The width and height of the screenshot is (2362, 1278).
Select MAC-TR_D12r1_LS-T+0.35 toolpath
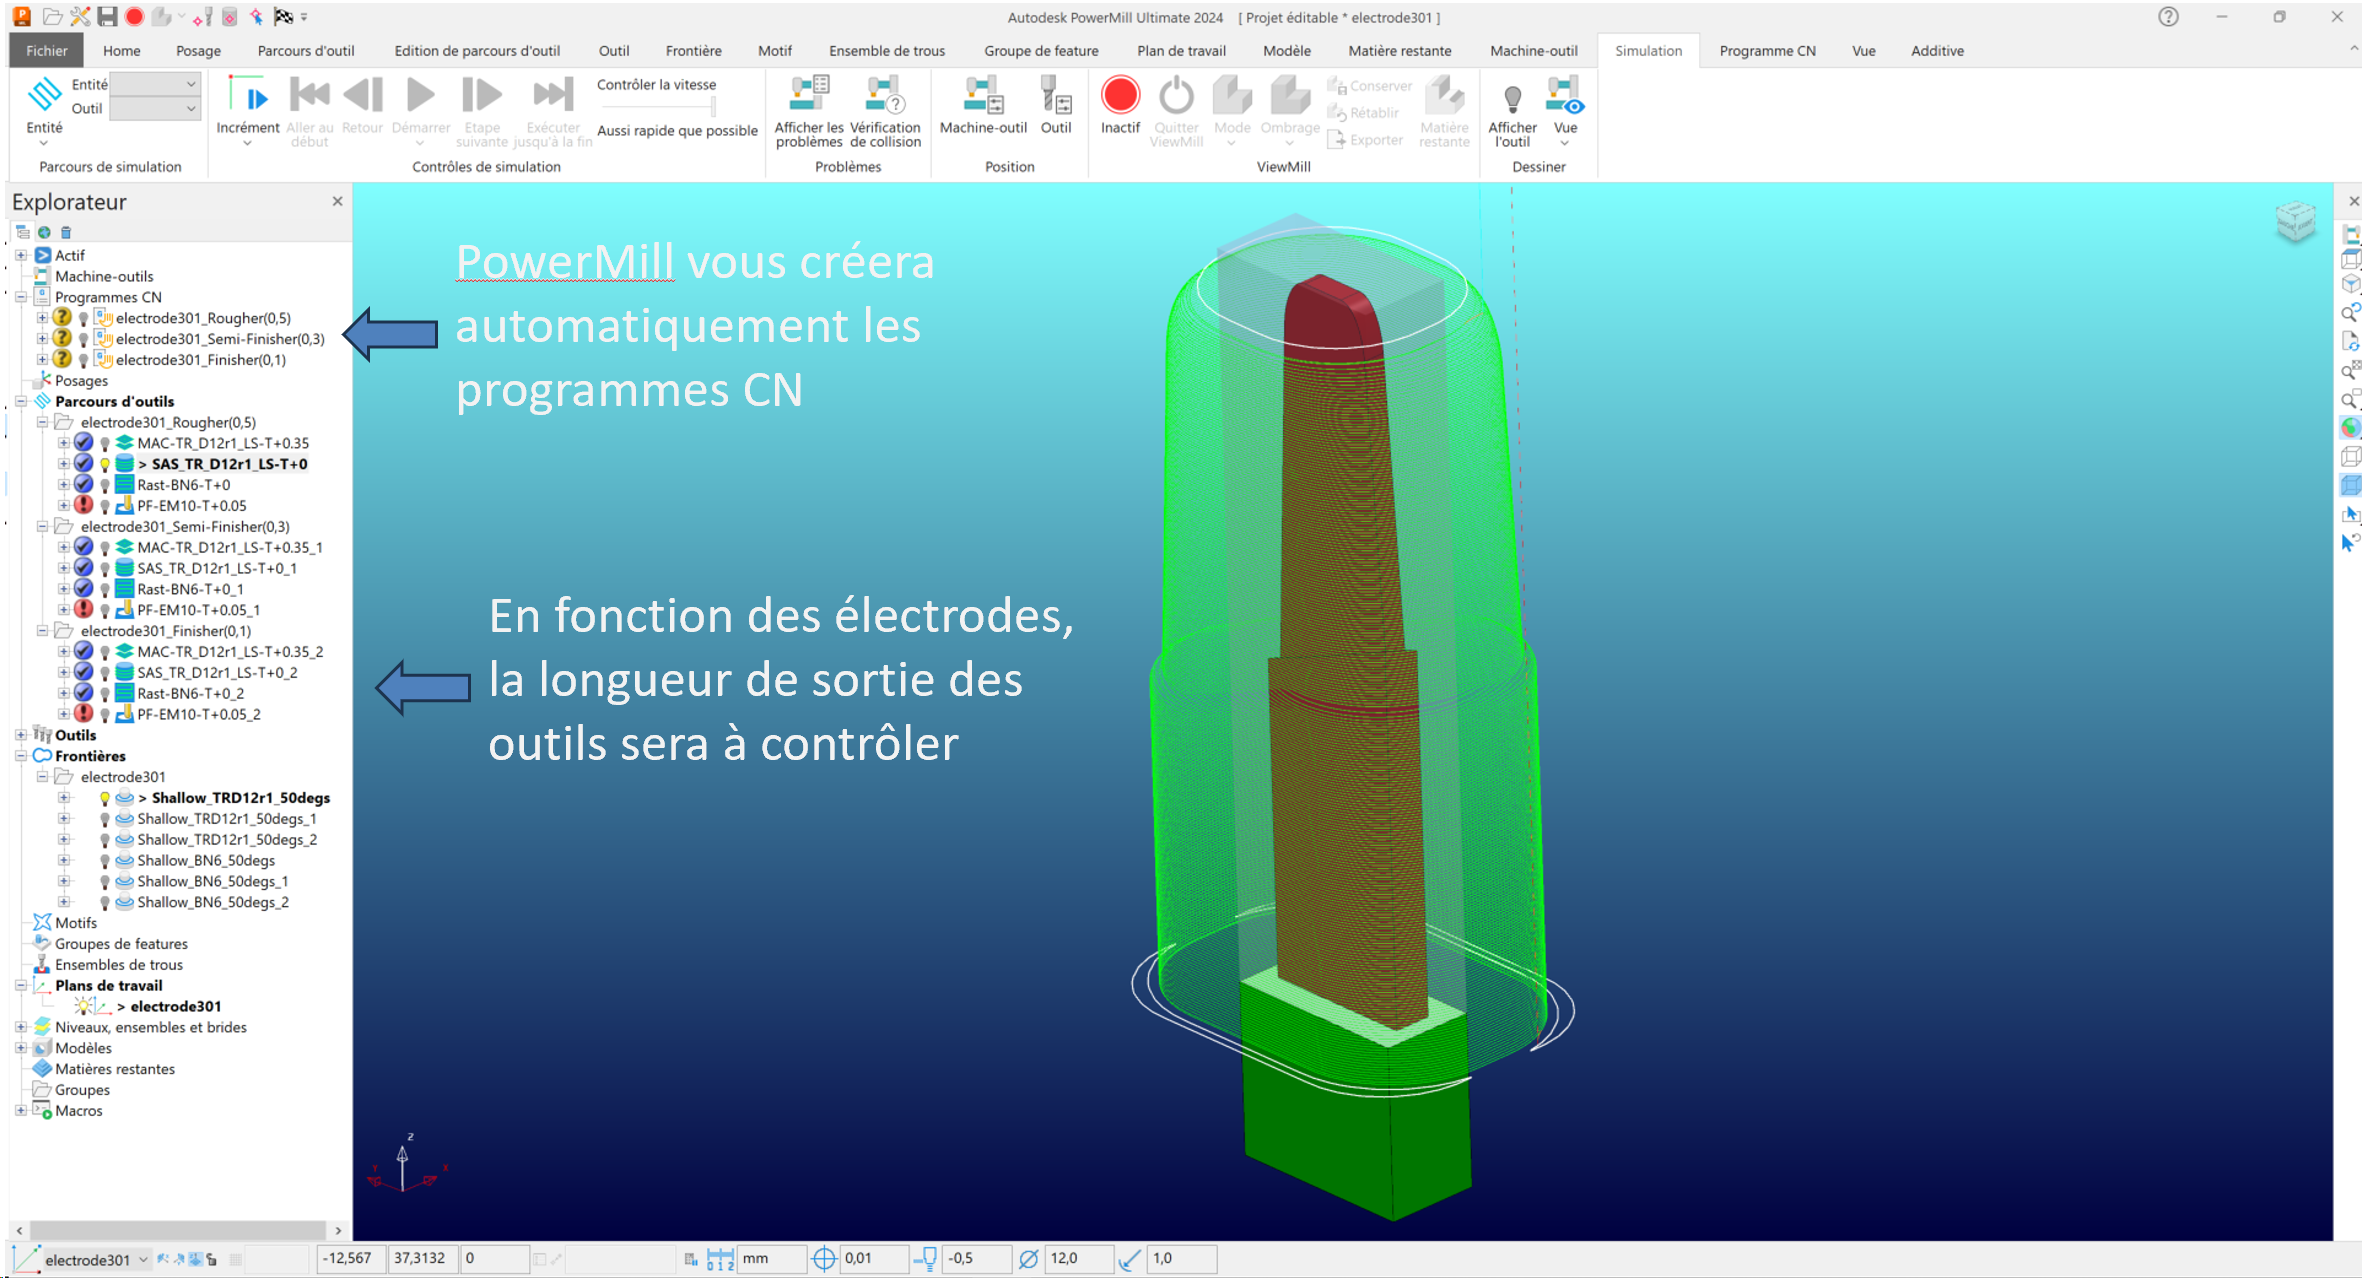pos(223,443)
